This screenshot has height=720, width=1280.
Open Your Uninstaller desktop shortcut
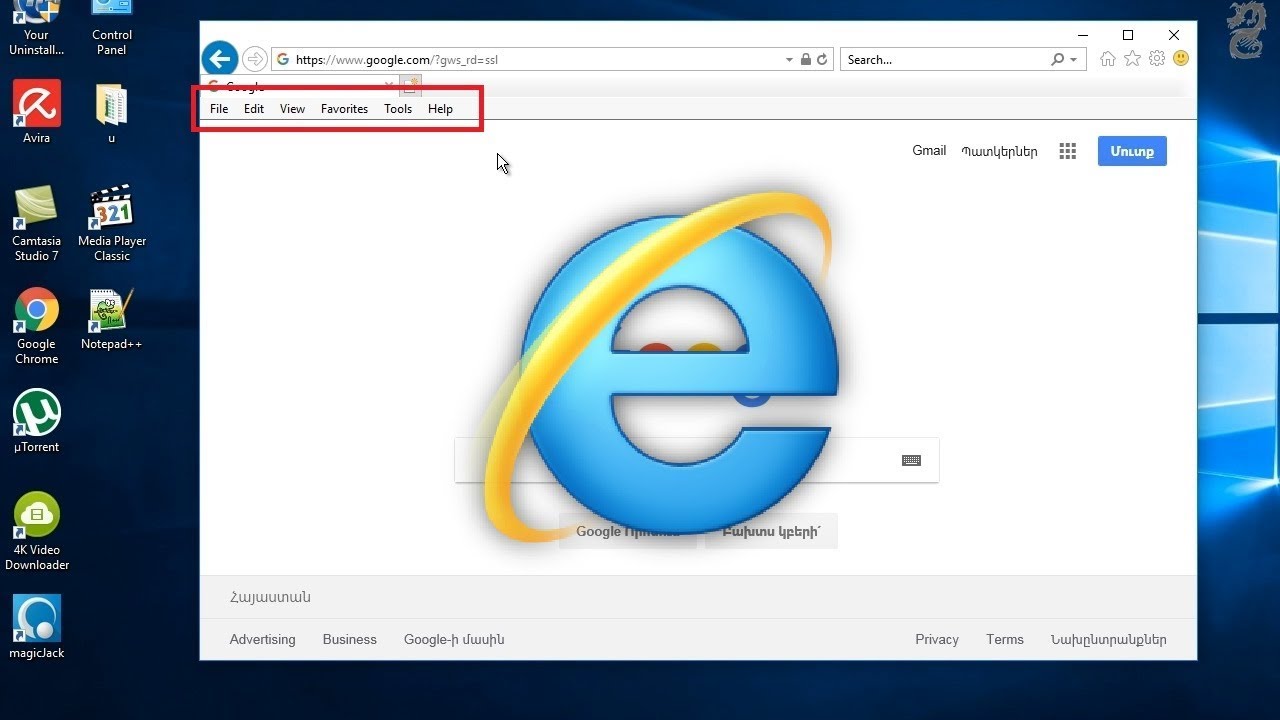37,27
